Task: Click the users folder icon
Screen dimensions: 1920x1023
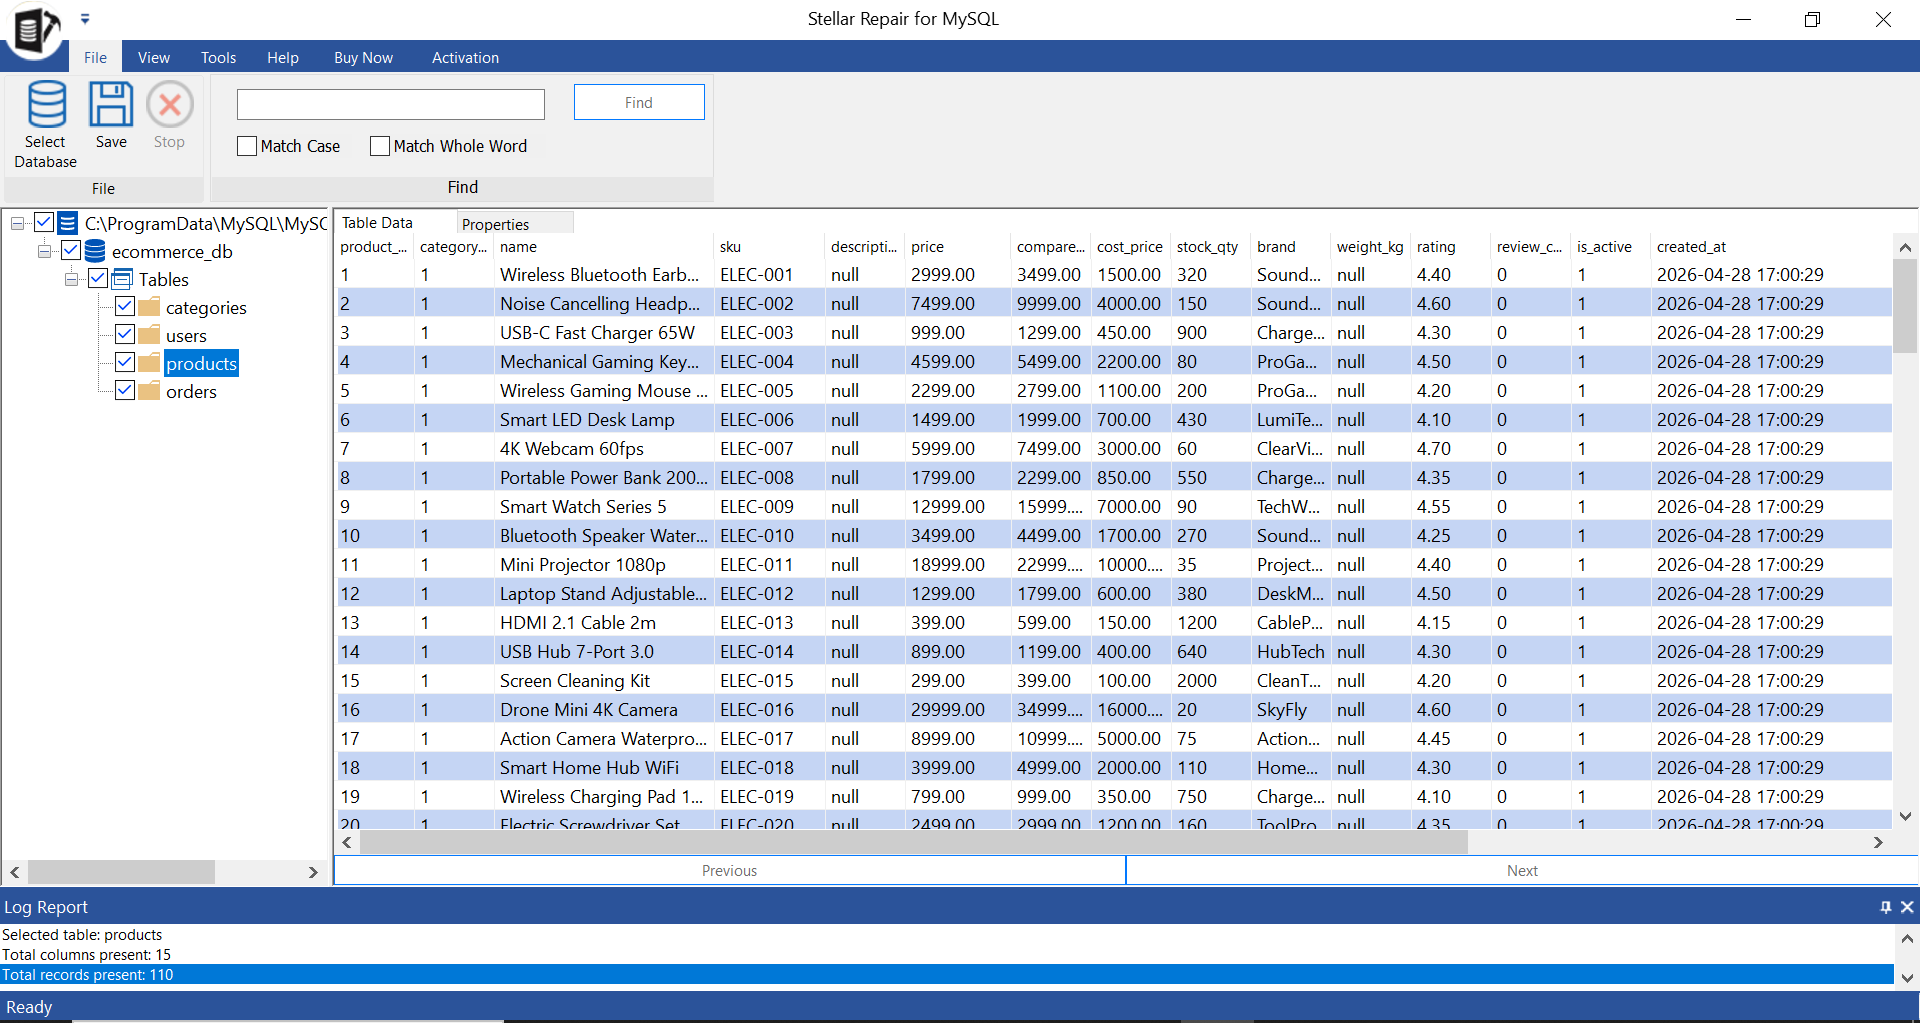Action: click(149, 335)
